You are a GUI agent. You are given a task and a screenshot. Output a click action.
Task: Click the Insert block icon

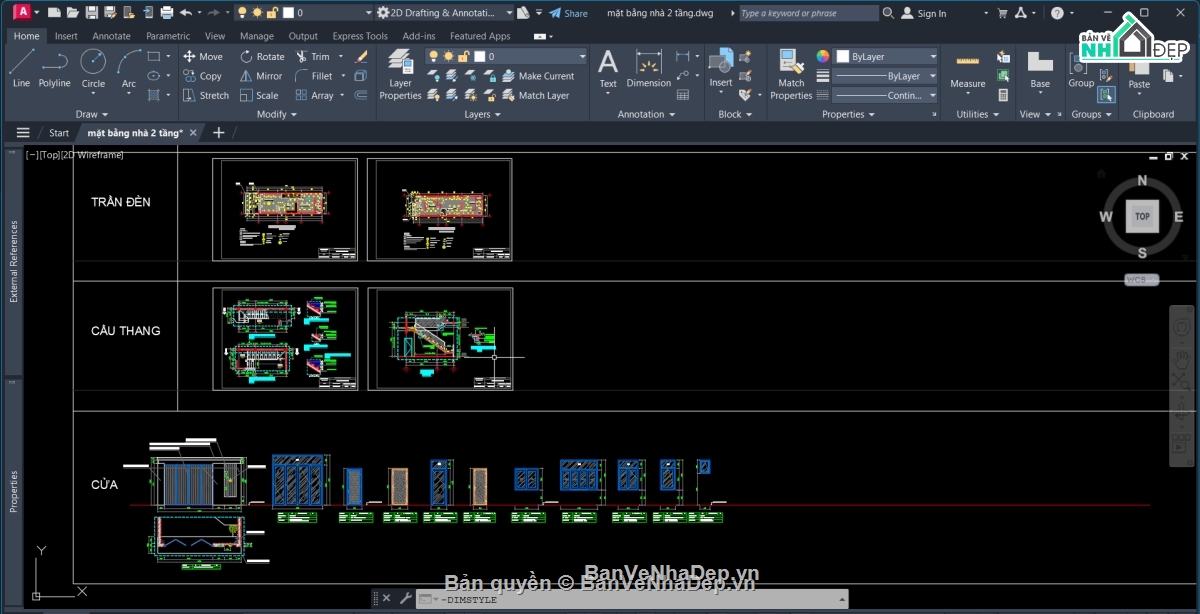point(721,70)
